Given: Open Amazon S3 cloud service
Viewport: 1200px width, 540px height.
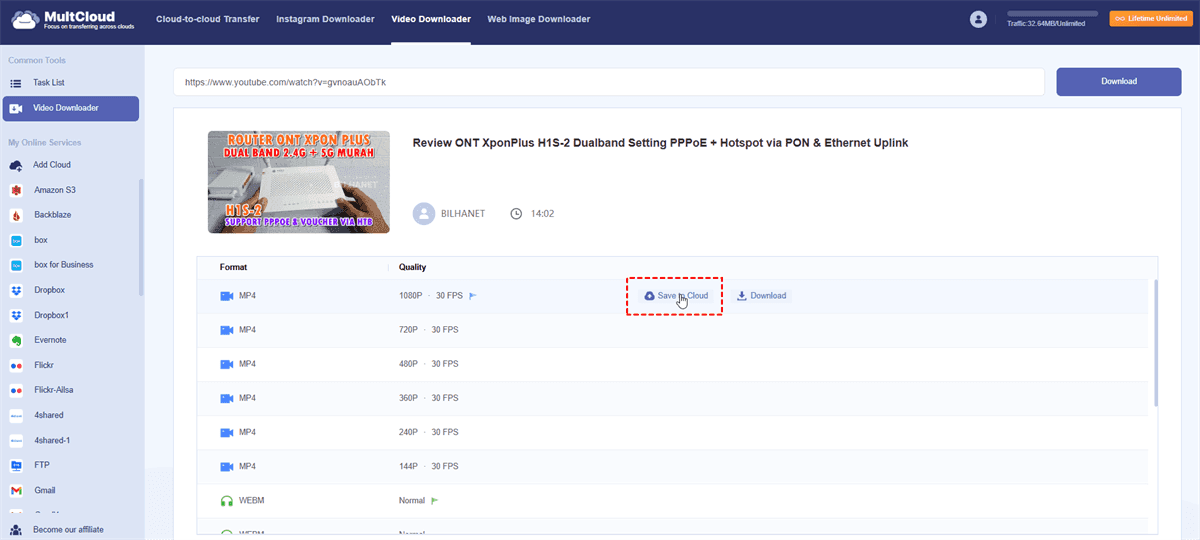Looking at the screenshot, I should point(56,190).
